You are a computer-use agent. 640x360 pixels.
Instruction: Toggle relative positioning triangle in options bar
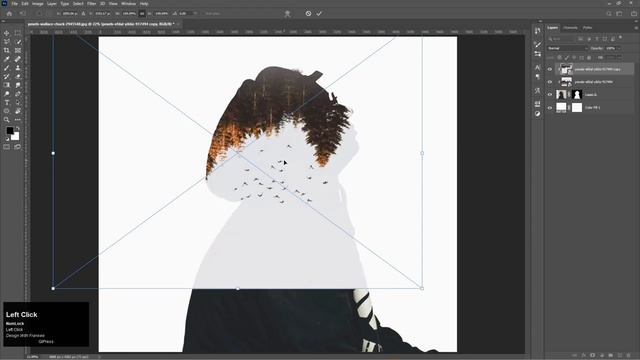[x=83, y=13]
